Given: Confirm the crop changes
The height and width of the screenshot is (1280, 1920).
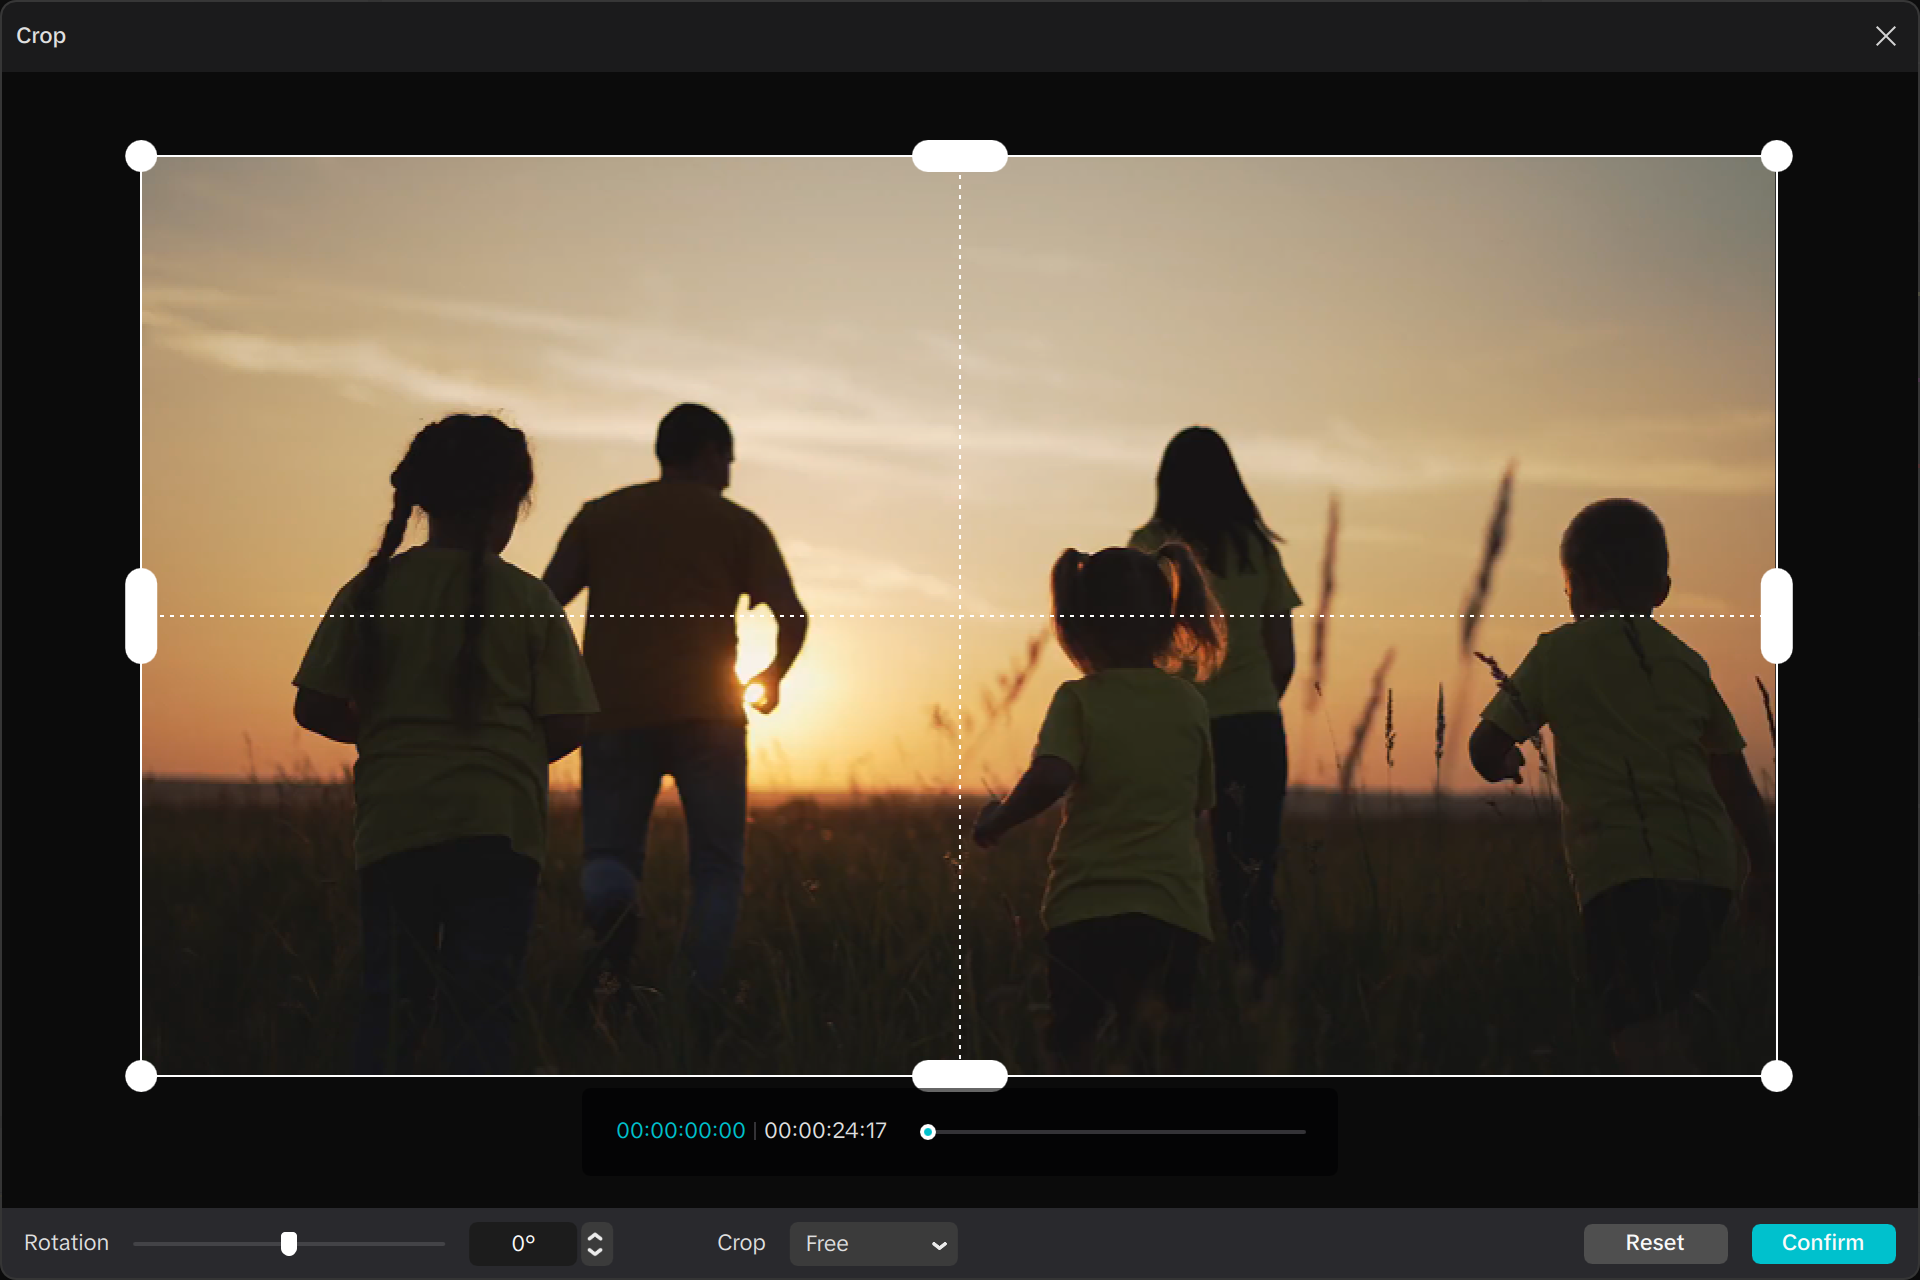Looking at the screenshot, I should 1823,1243.
